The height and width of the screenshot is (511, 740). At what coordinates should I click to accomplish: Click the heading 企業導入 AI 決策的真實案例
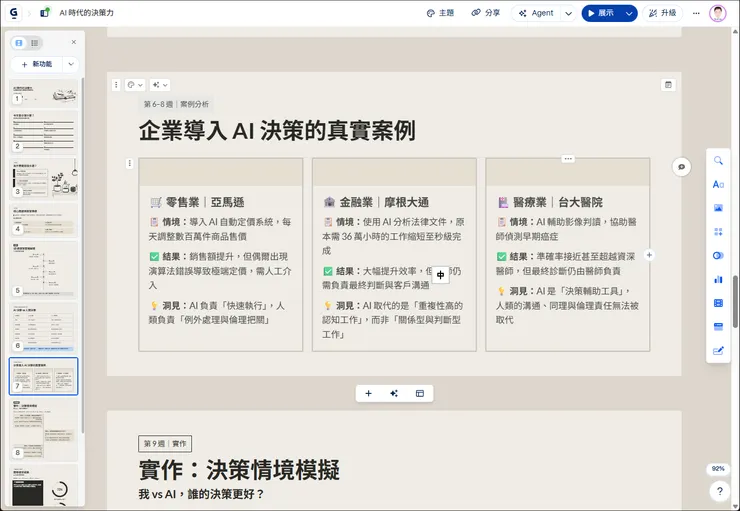(x=277, y=131)
